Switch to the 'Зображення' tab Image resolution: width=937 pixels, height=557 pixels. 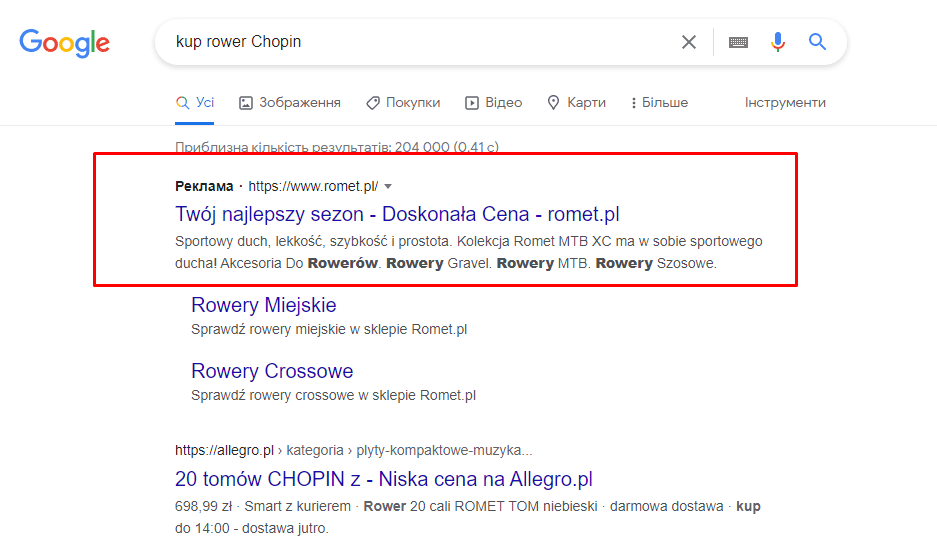point(290,103)
